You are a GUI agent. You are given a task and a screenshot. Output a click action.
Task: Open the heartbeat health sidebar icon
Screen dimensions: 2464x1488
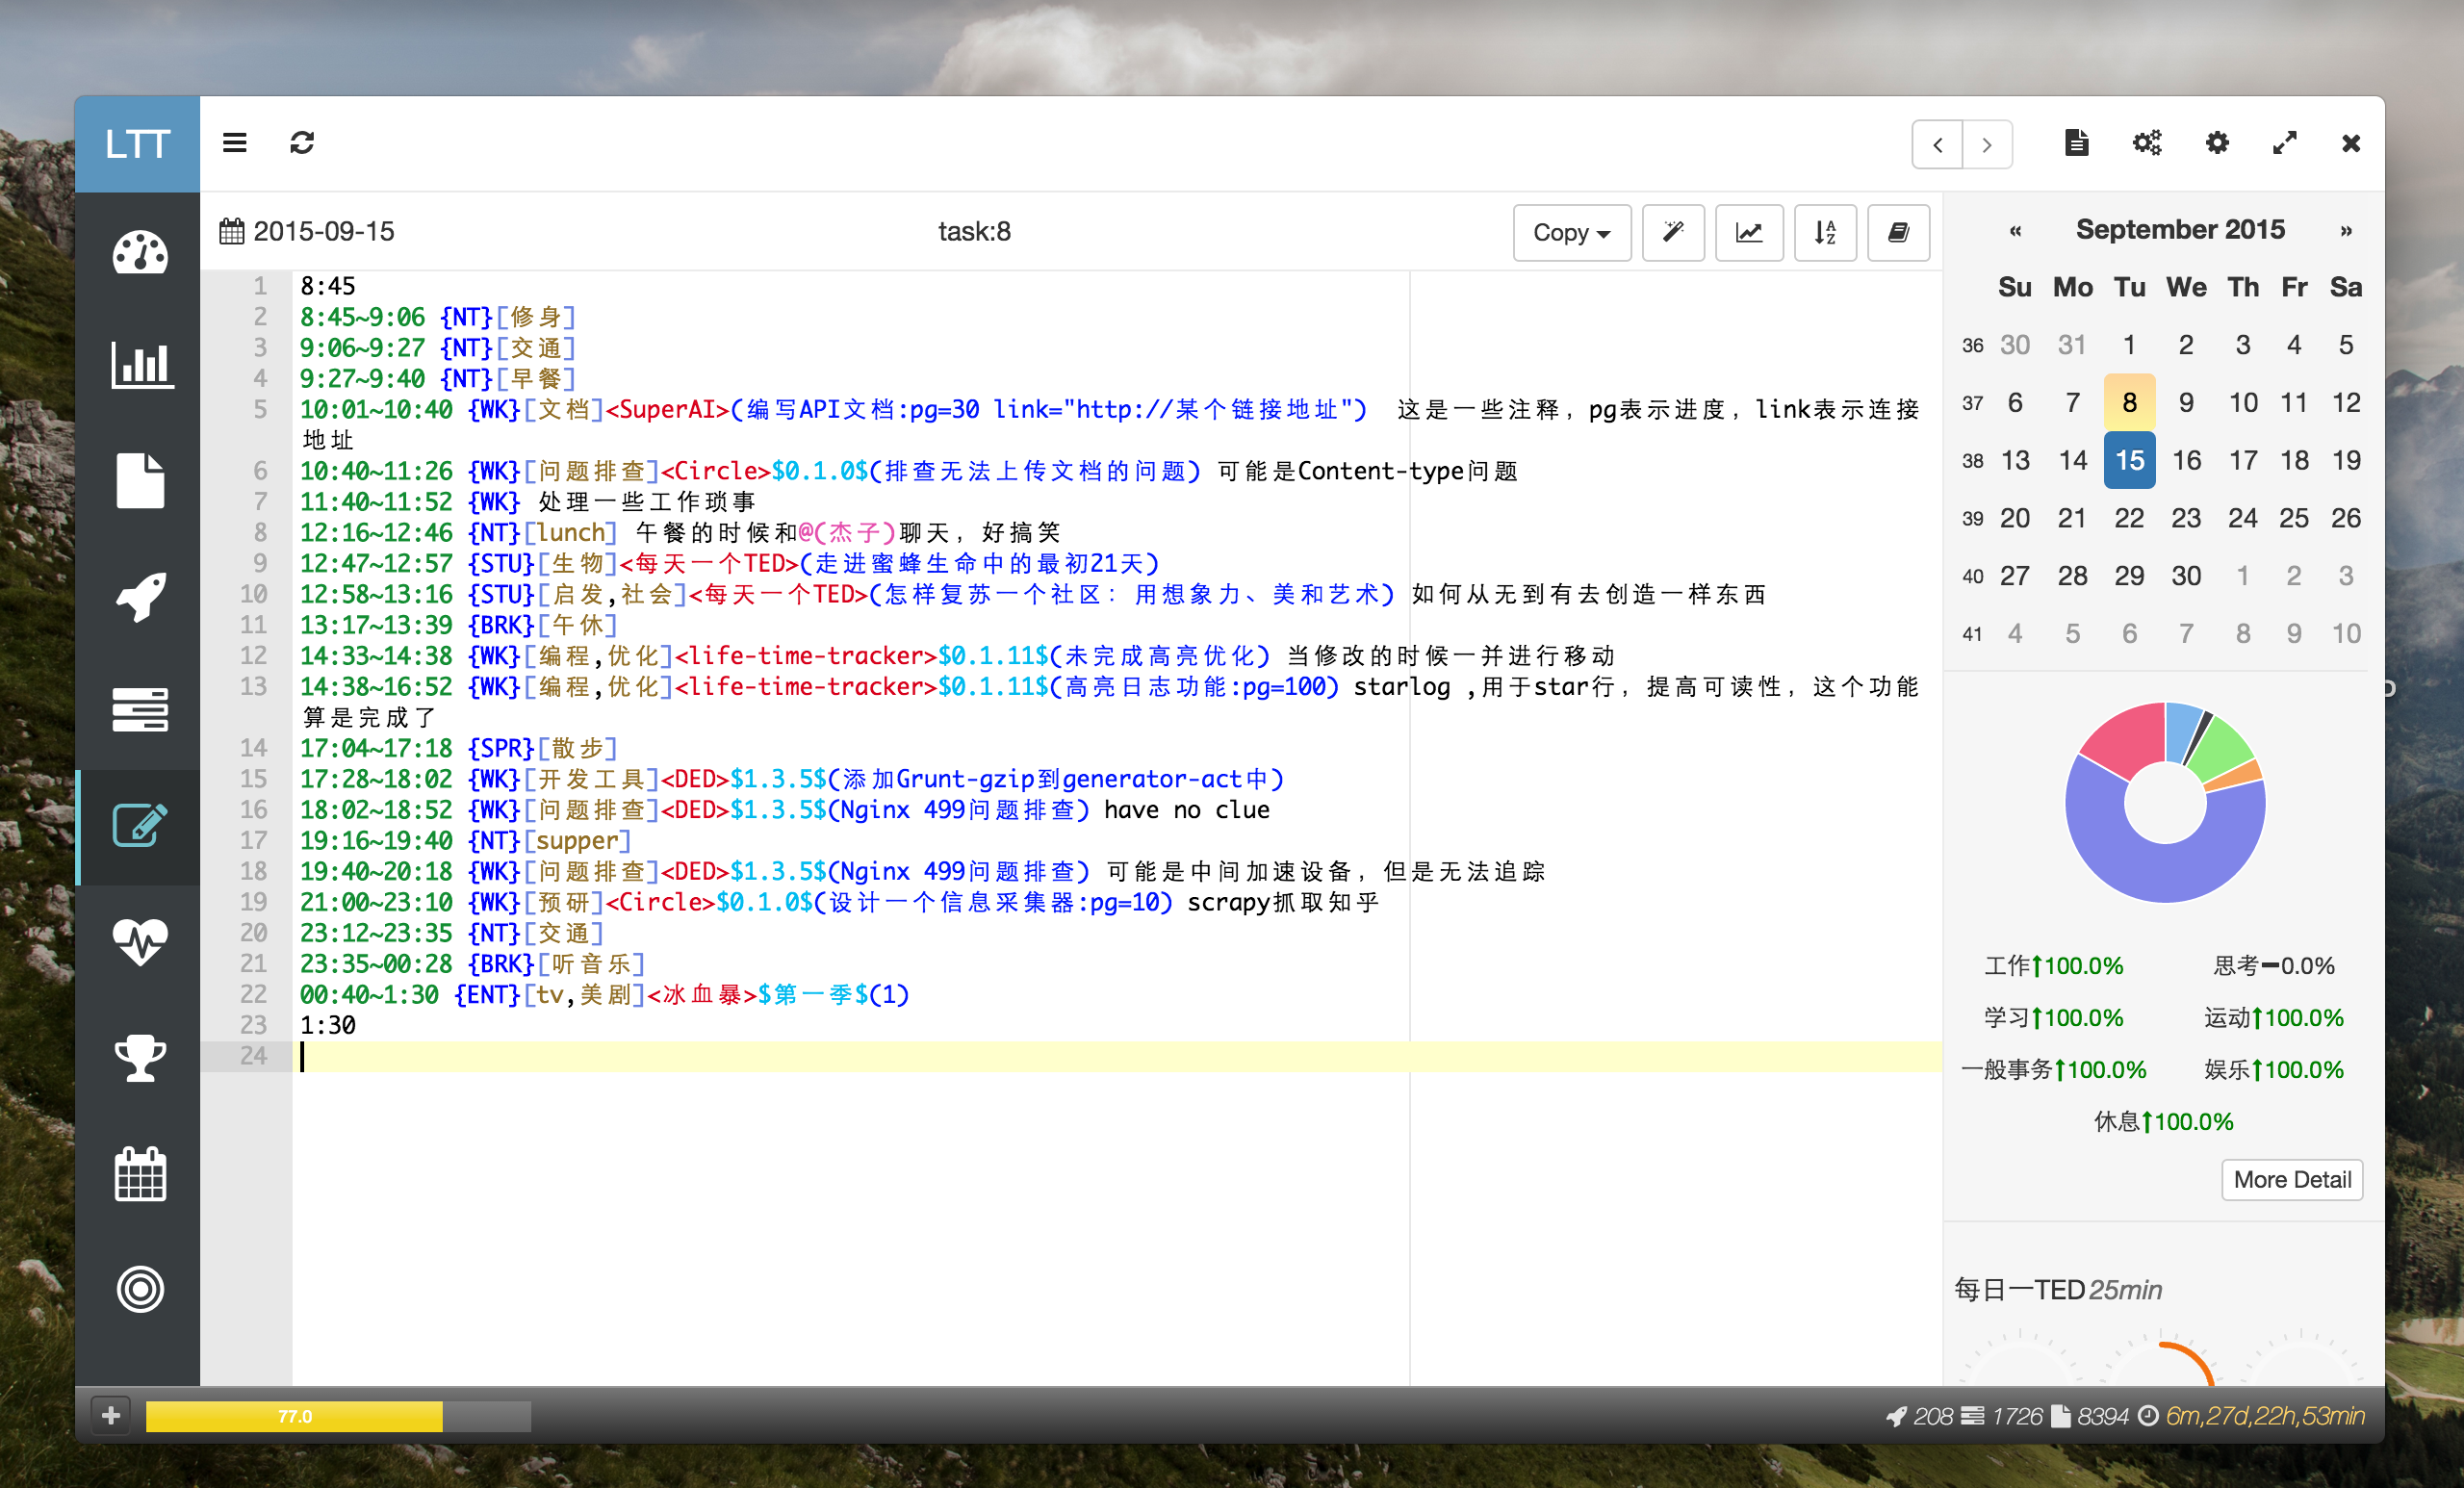(140, 941)
